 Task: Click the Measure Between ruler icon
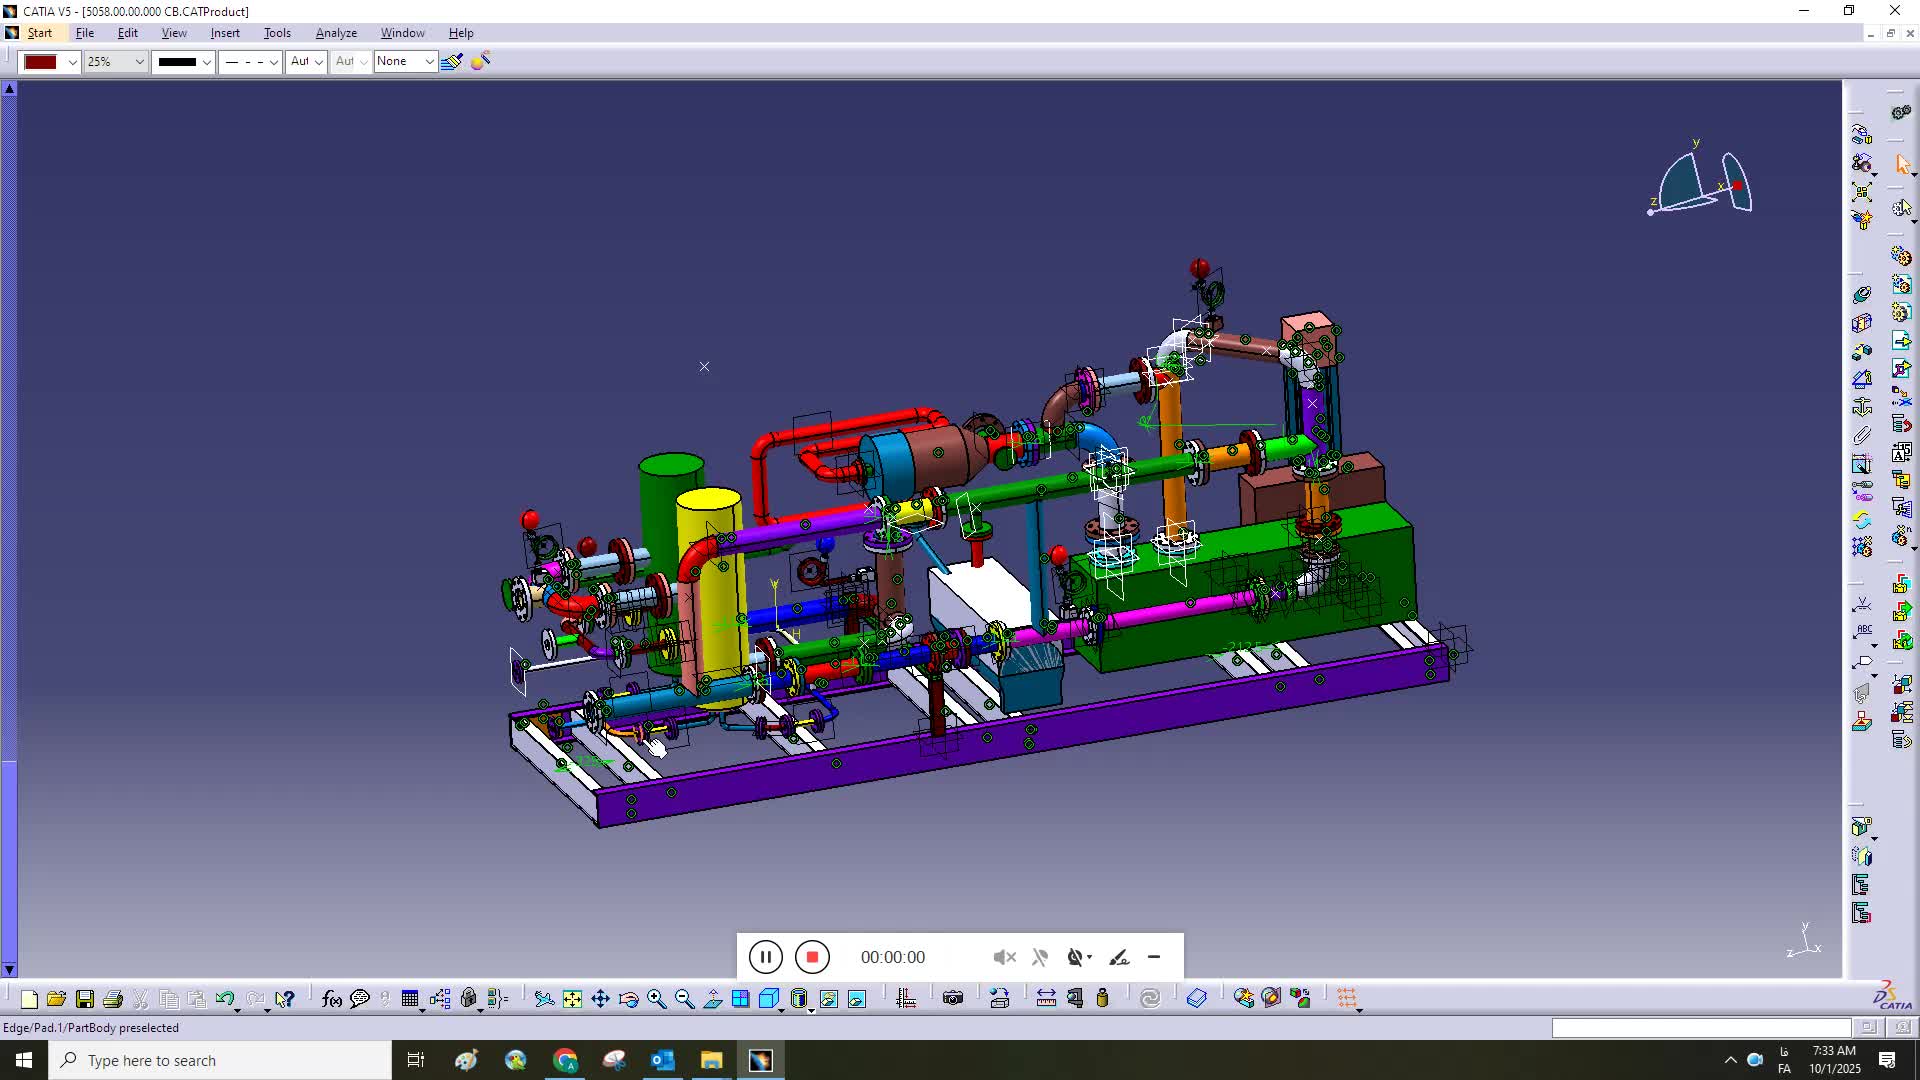(x=1046, y=998)
